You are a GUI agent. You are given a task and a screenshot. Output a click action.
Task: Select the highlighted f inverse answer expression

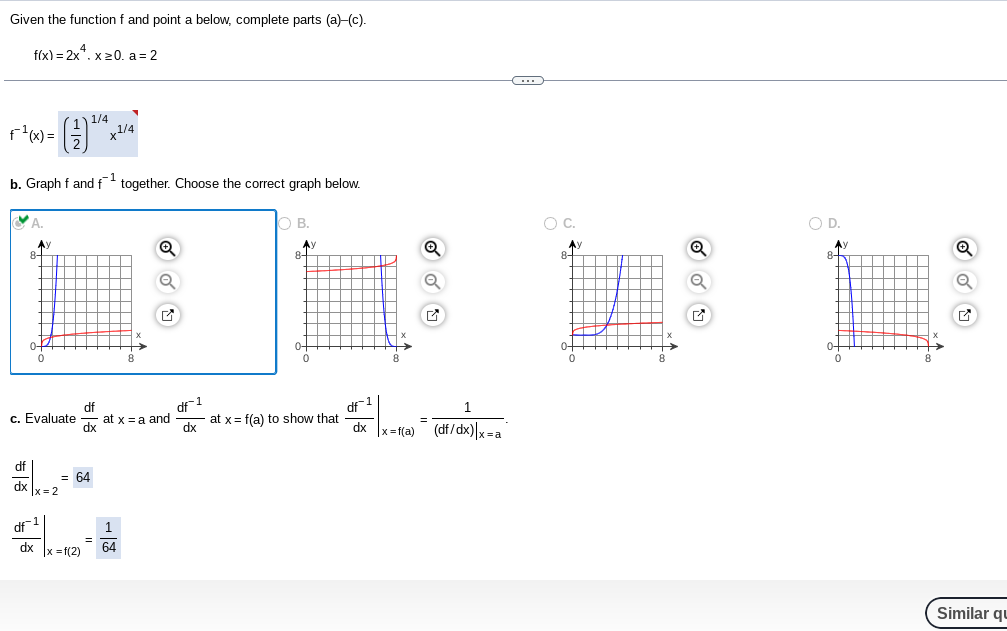(x=98, y=131)
